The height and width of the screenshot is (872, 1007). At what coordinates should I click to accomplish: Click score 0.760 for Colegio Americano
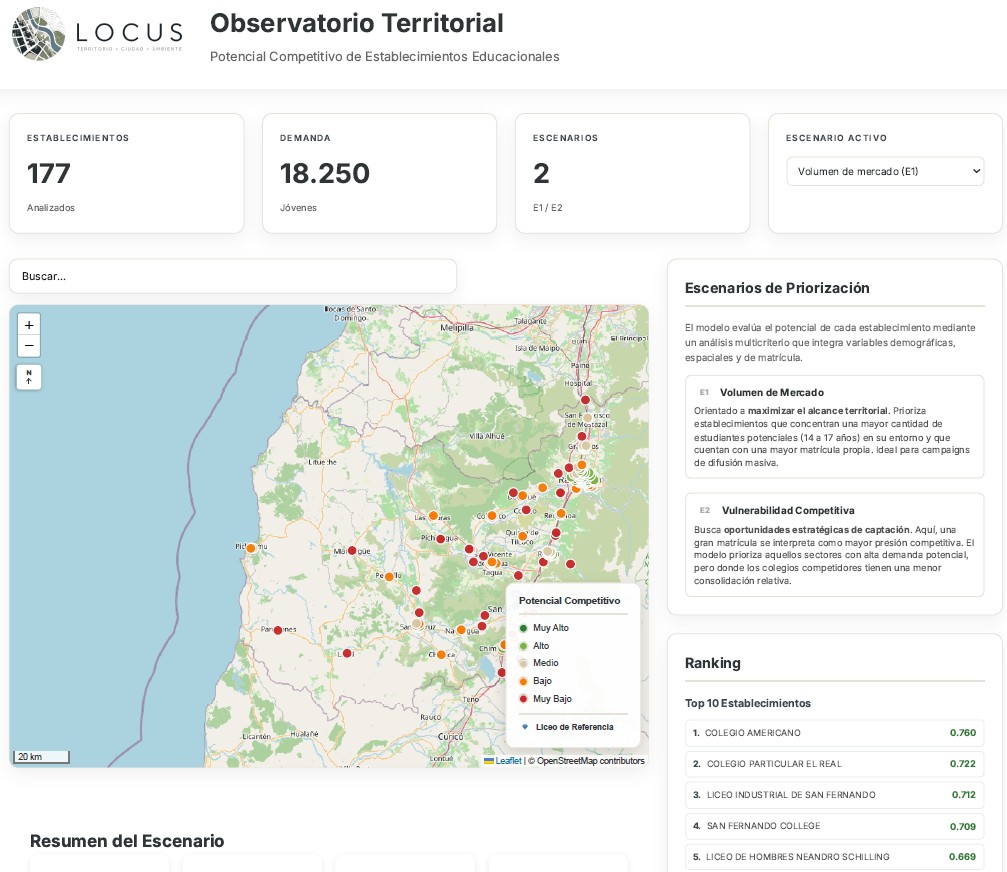tap(963, 733)
